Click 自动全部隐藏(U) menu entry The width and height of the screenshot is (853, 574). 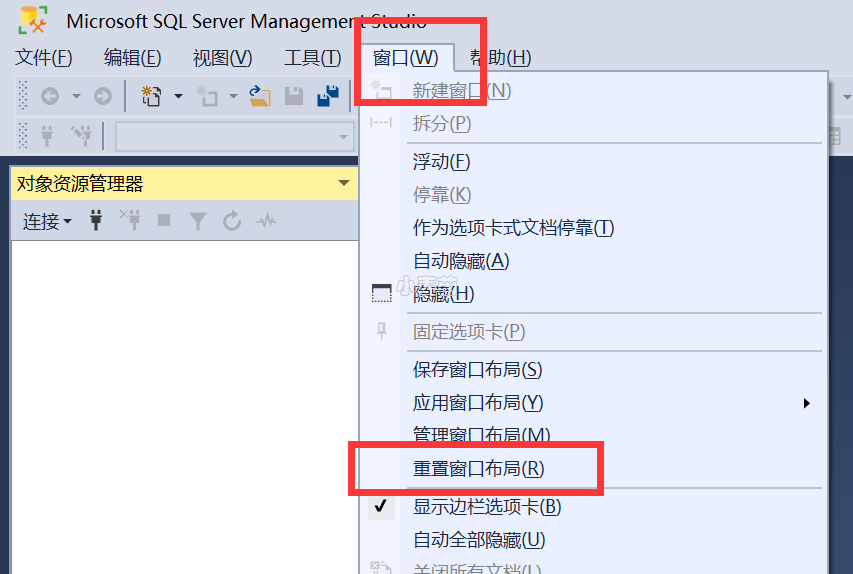coord(479,540)
